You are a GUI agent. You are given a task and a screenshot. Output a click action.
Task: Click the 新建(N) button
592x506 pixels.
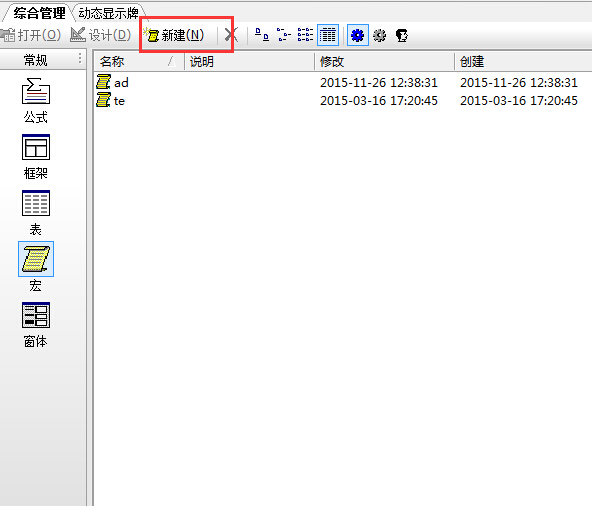[x=176, y=35]
